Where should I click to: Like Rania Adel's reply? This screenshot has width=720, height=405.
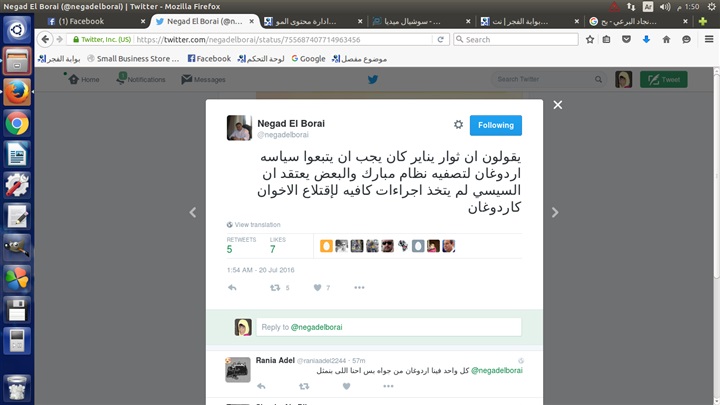coord(346,386)
